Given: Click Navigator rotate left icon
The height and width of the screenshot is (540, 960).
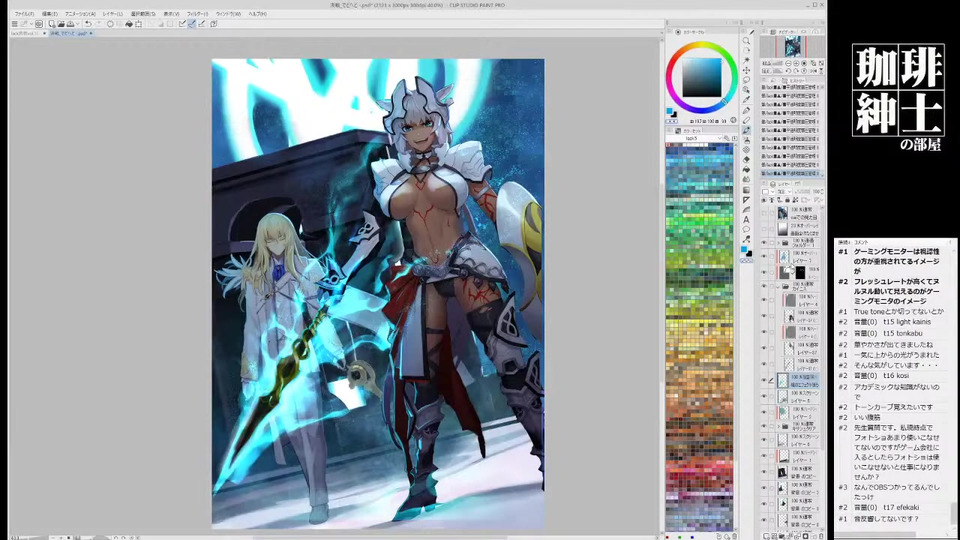Looking at the screenshot, I should [789, 71].
